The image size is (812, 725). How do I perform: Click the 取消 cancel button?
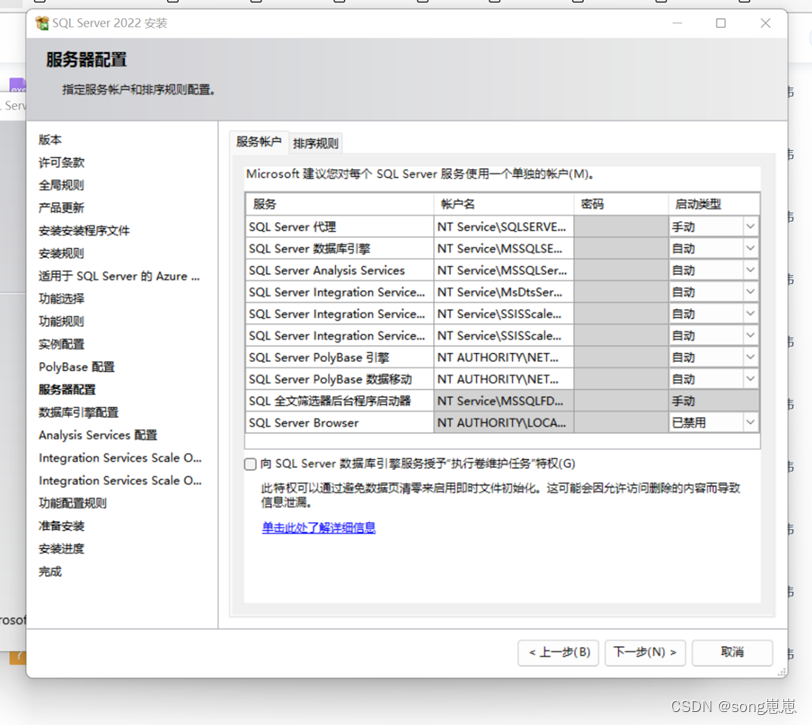[732, 652]
